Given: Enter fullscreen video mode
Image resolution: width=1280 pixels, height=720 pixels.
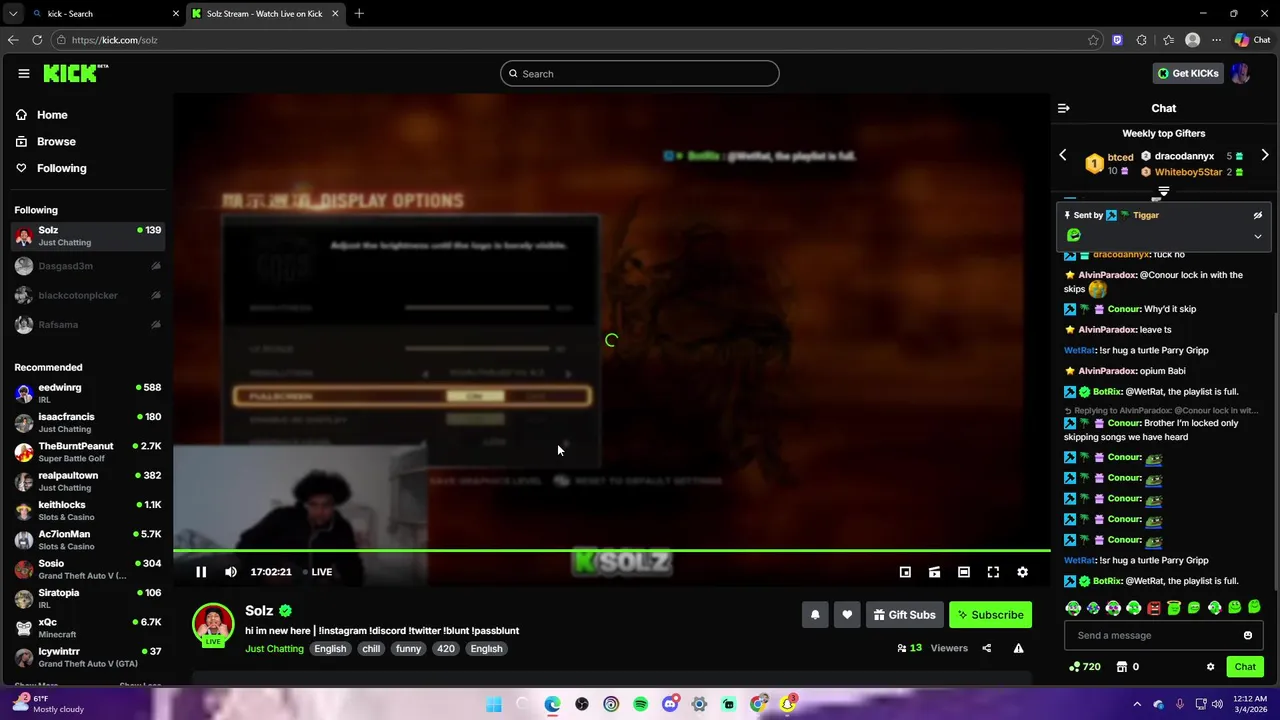Looking at the screenshot, I should [993, 572].
